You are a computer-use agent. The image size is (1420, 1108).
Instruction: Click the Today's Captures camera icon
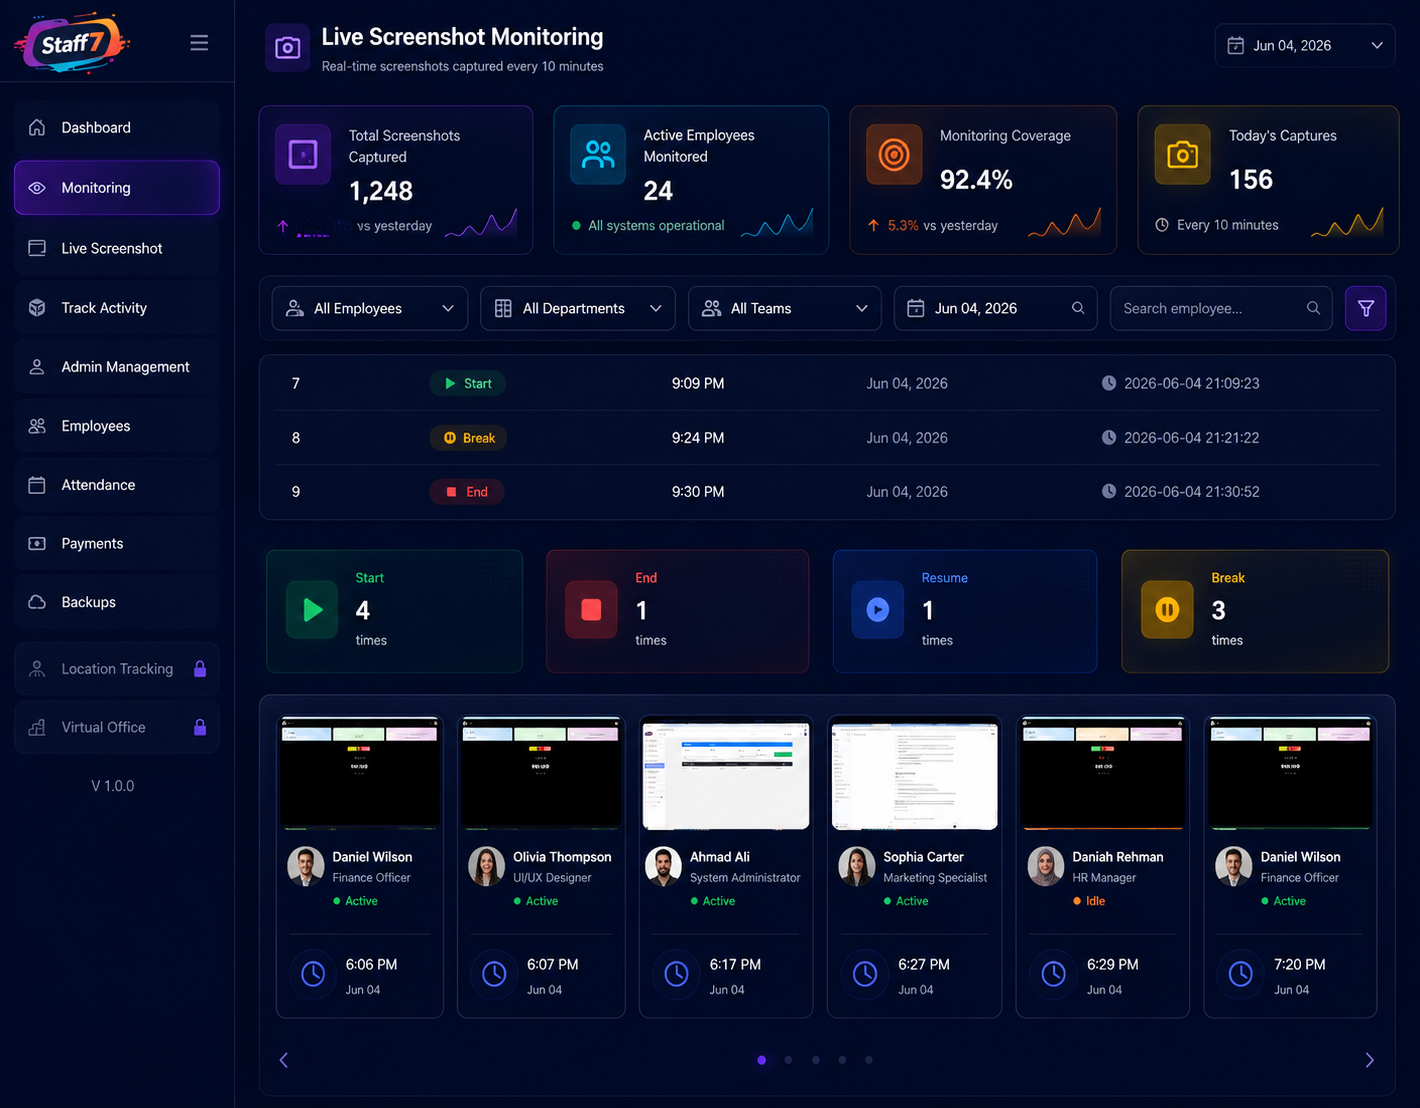point(1182,155)
